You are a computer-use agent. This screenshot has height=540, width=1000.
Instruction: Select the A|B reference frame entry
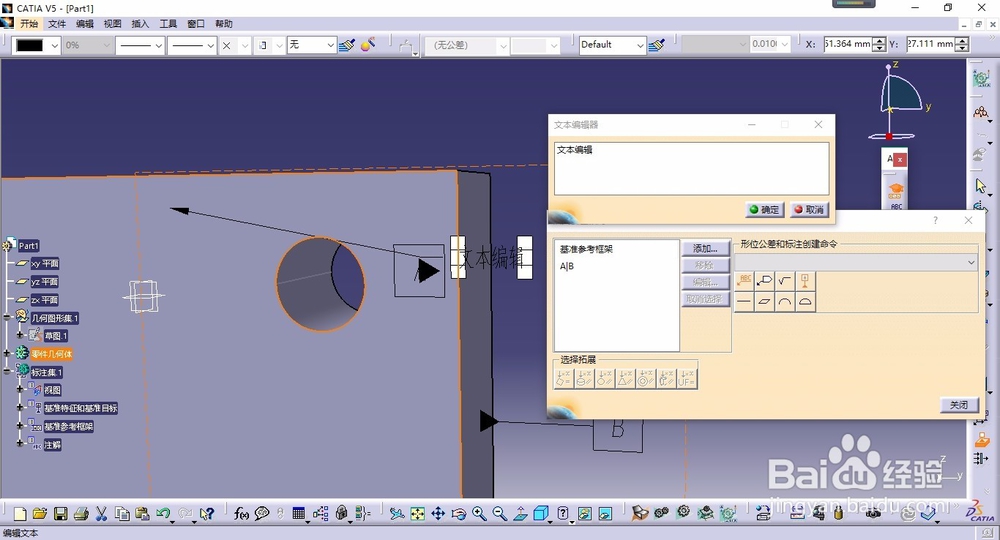(567, 266)
